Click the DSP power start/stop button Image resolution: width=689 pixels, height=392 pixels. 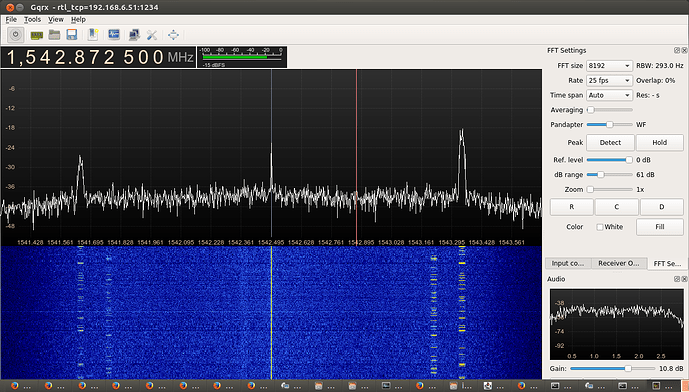click(16, 35)
